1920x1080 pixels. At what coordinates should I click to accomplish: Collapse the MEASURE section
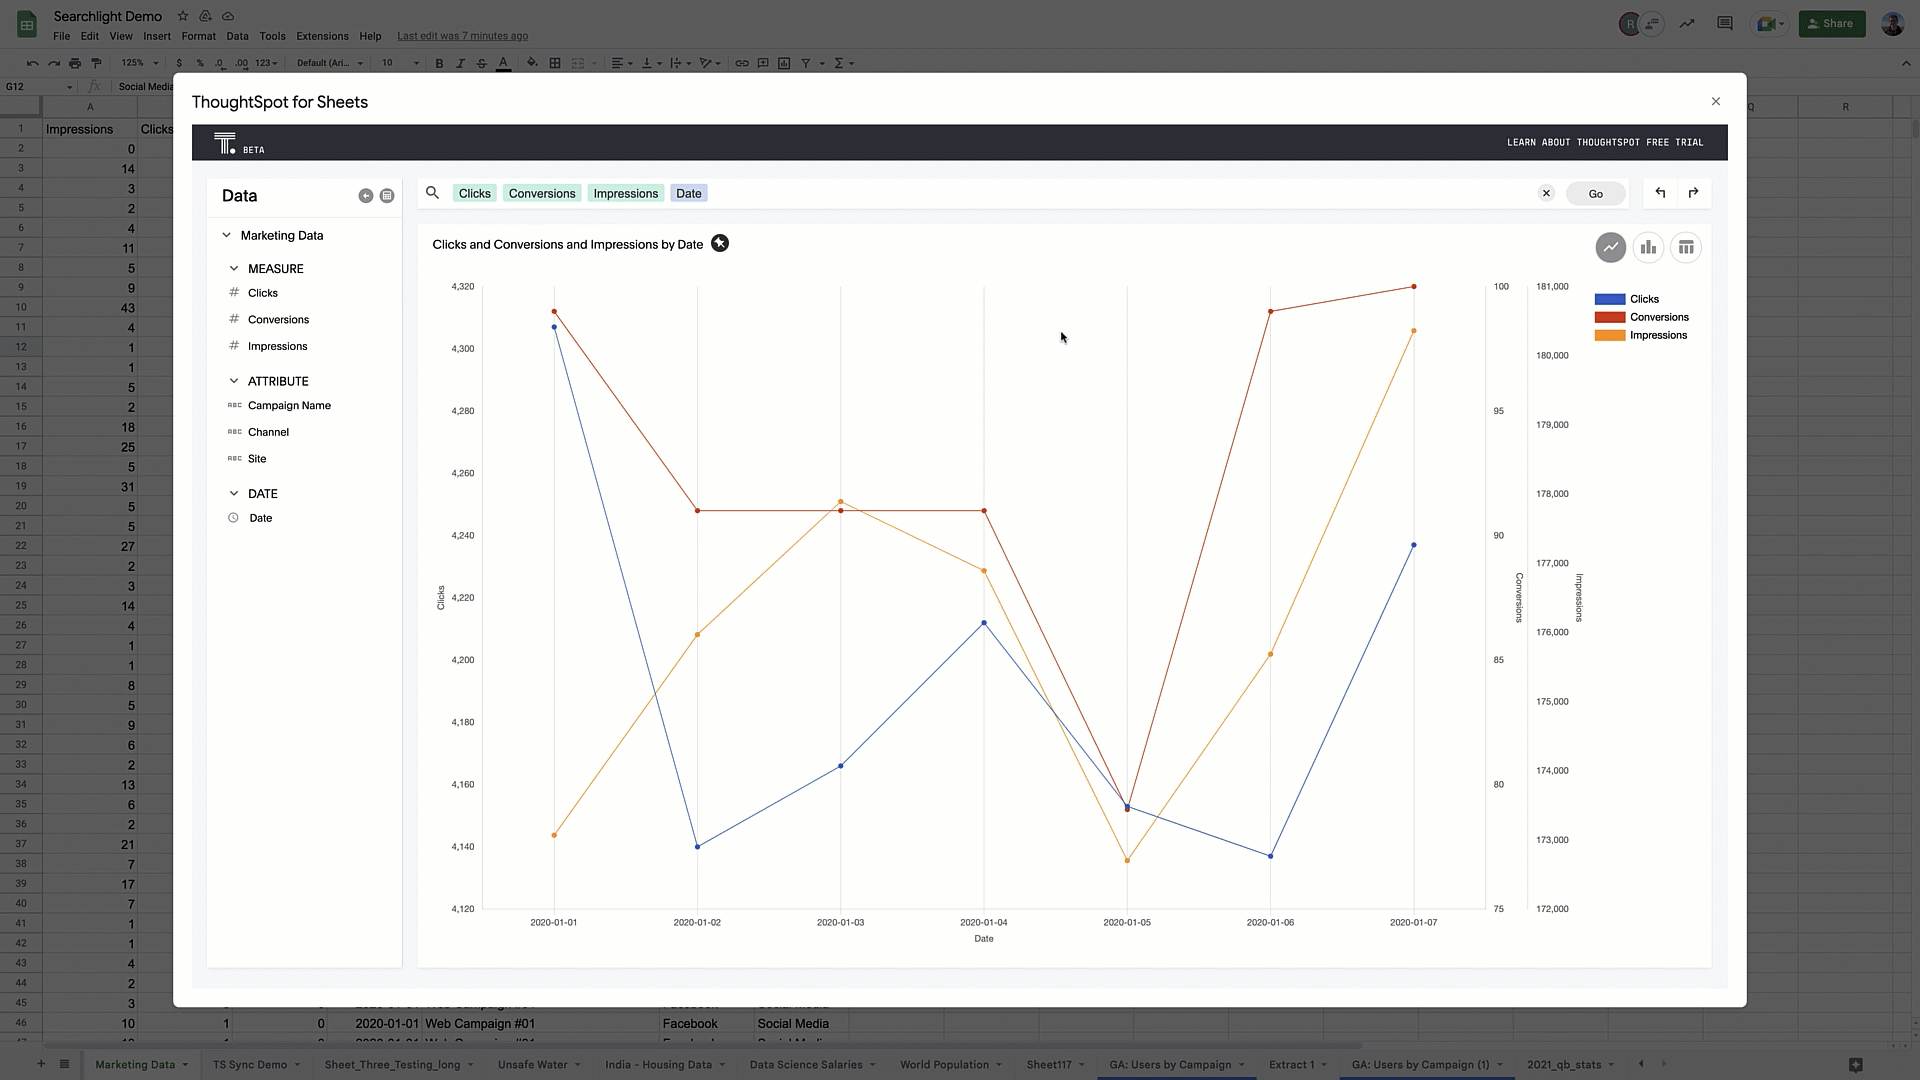[x=234, y=268]
